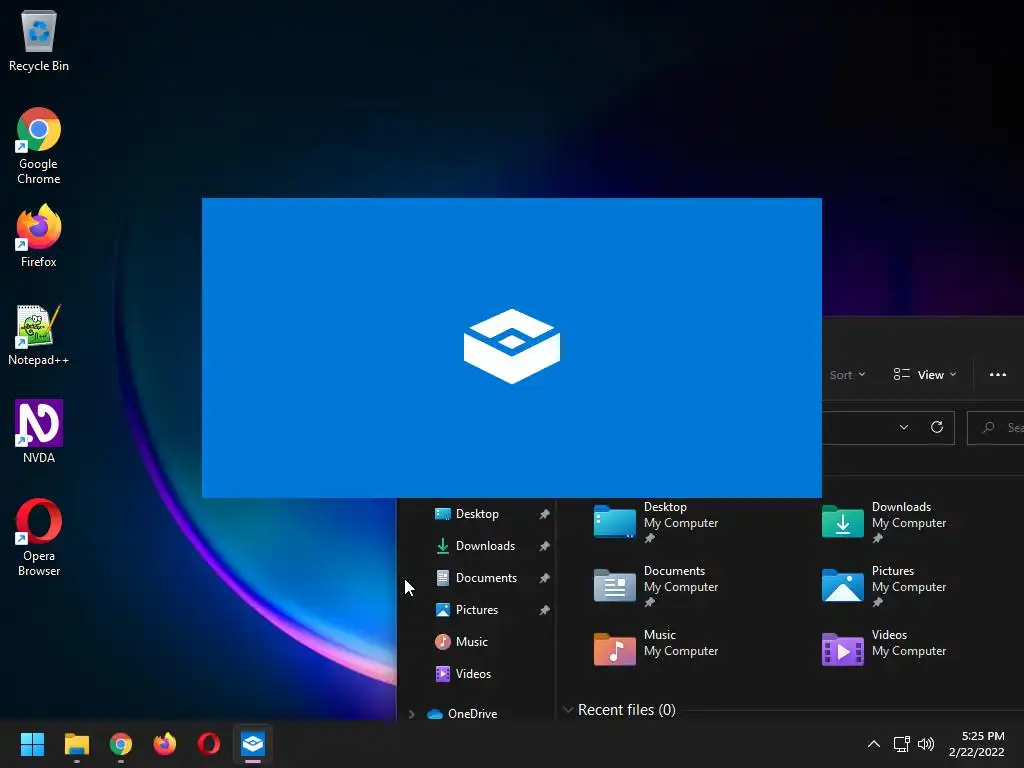
Task: Click the pin icon beside sidebar Downloads
Action: tap(544, 547)
